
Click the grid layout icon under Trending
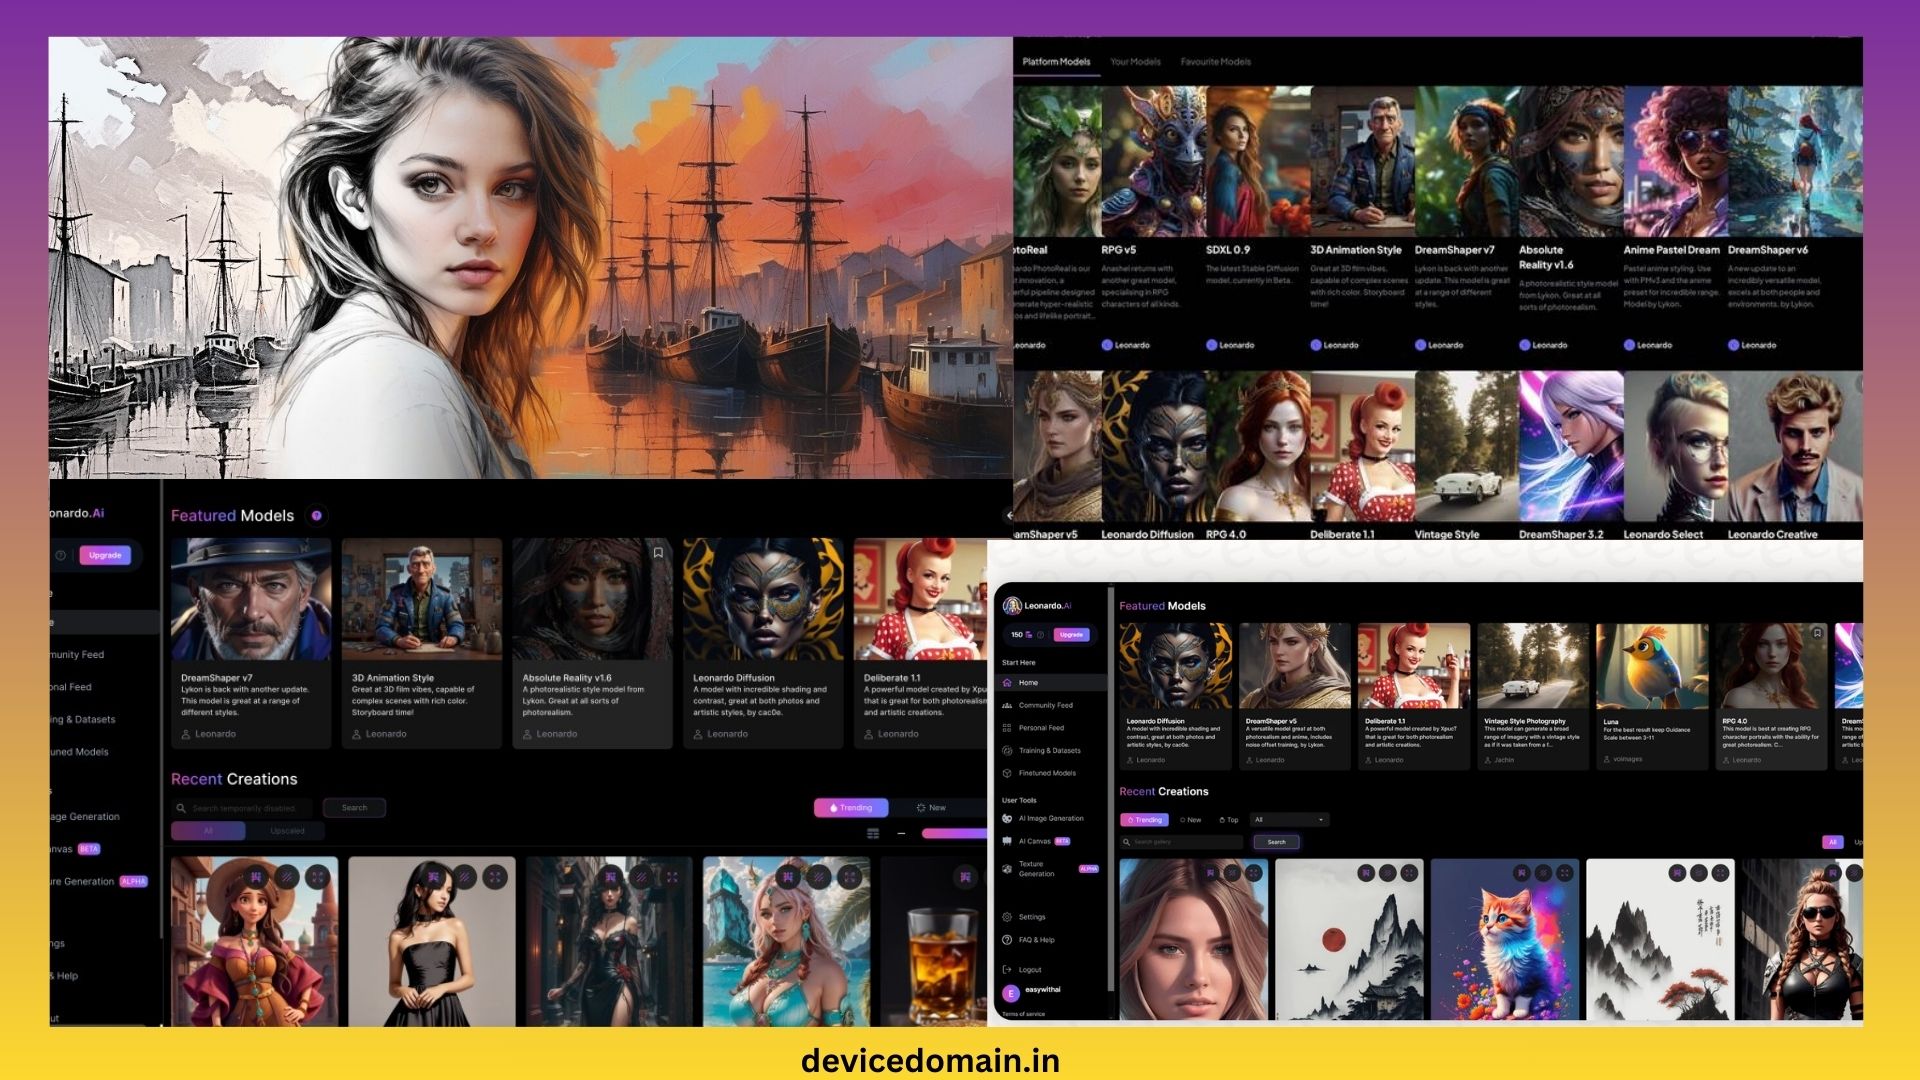(873, 833)
